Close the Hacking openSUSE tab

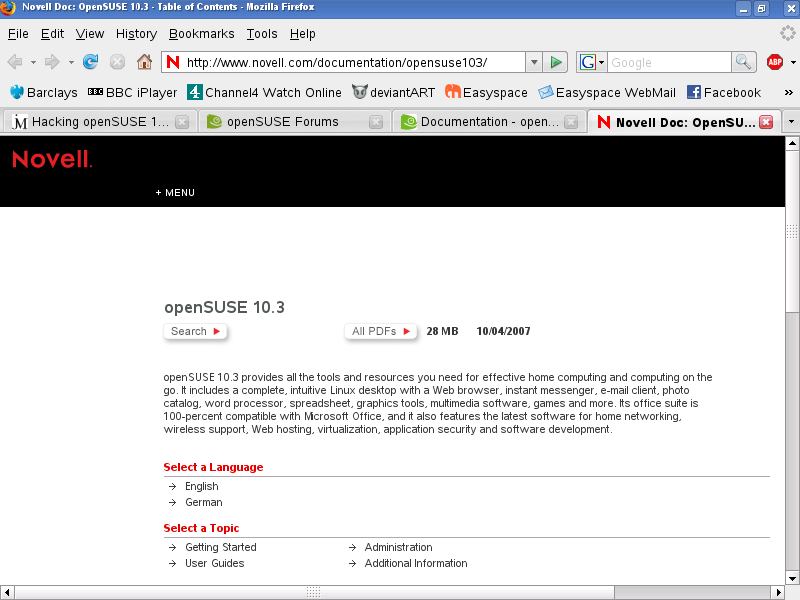point(182,122)
